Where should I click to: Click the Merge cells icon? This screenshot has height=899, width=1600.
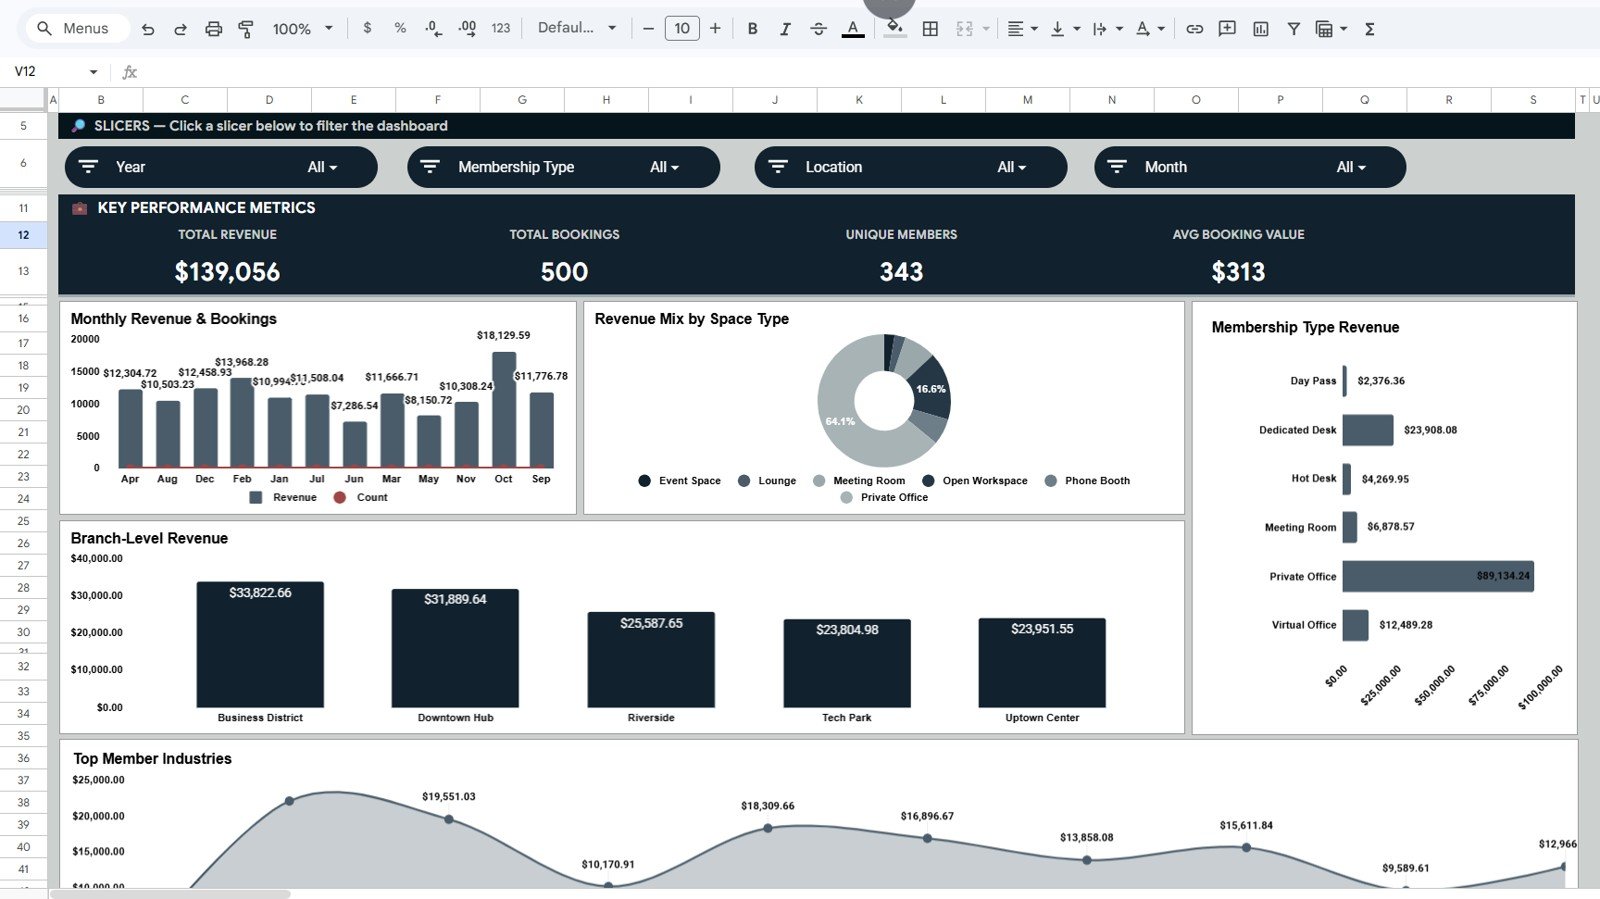click(x=964, y=28)
